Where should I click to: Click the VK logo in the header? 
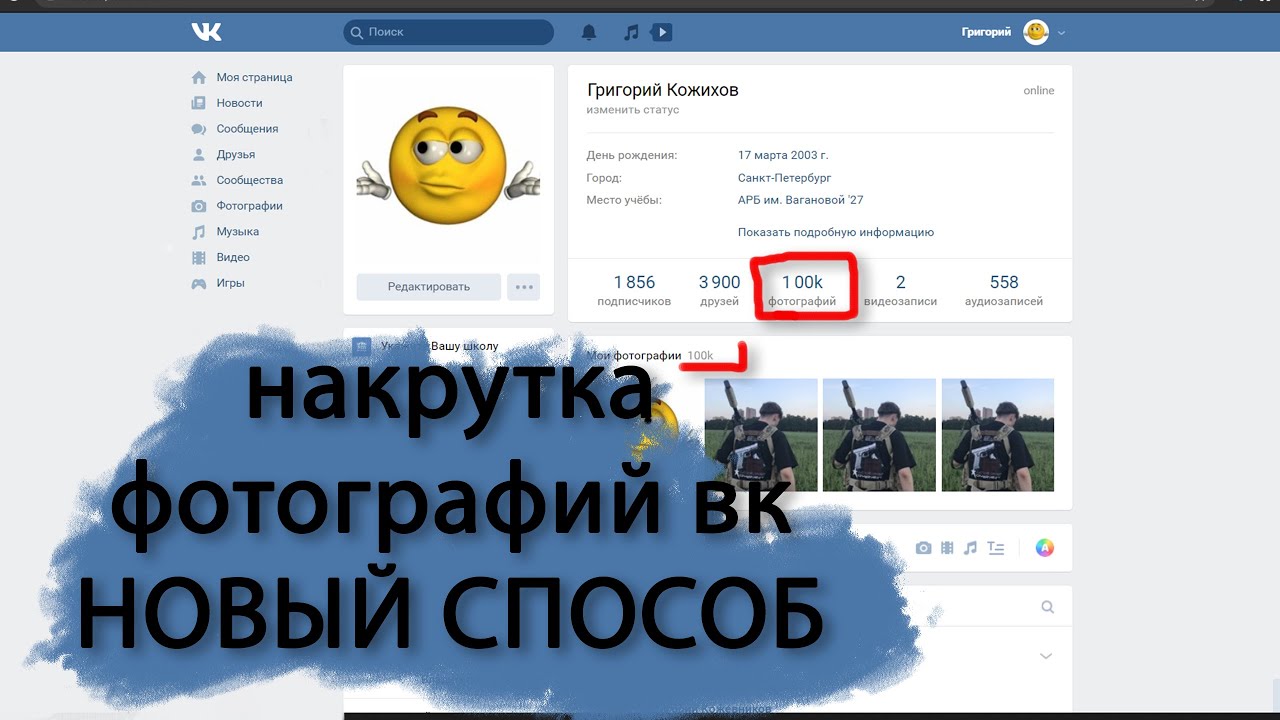coord(206,32)
